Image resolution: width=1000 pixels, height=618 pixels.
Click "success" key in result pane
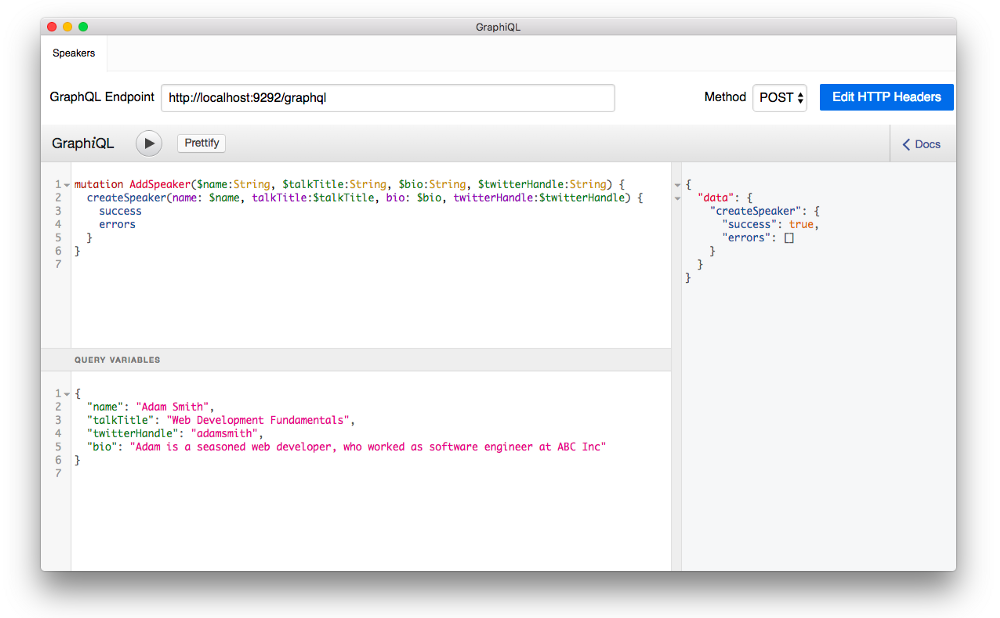749,224
